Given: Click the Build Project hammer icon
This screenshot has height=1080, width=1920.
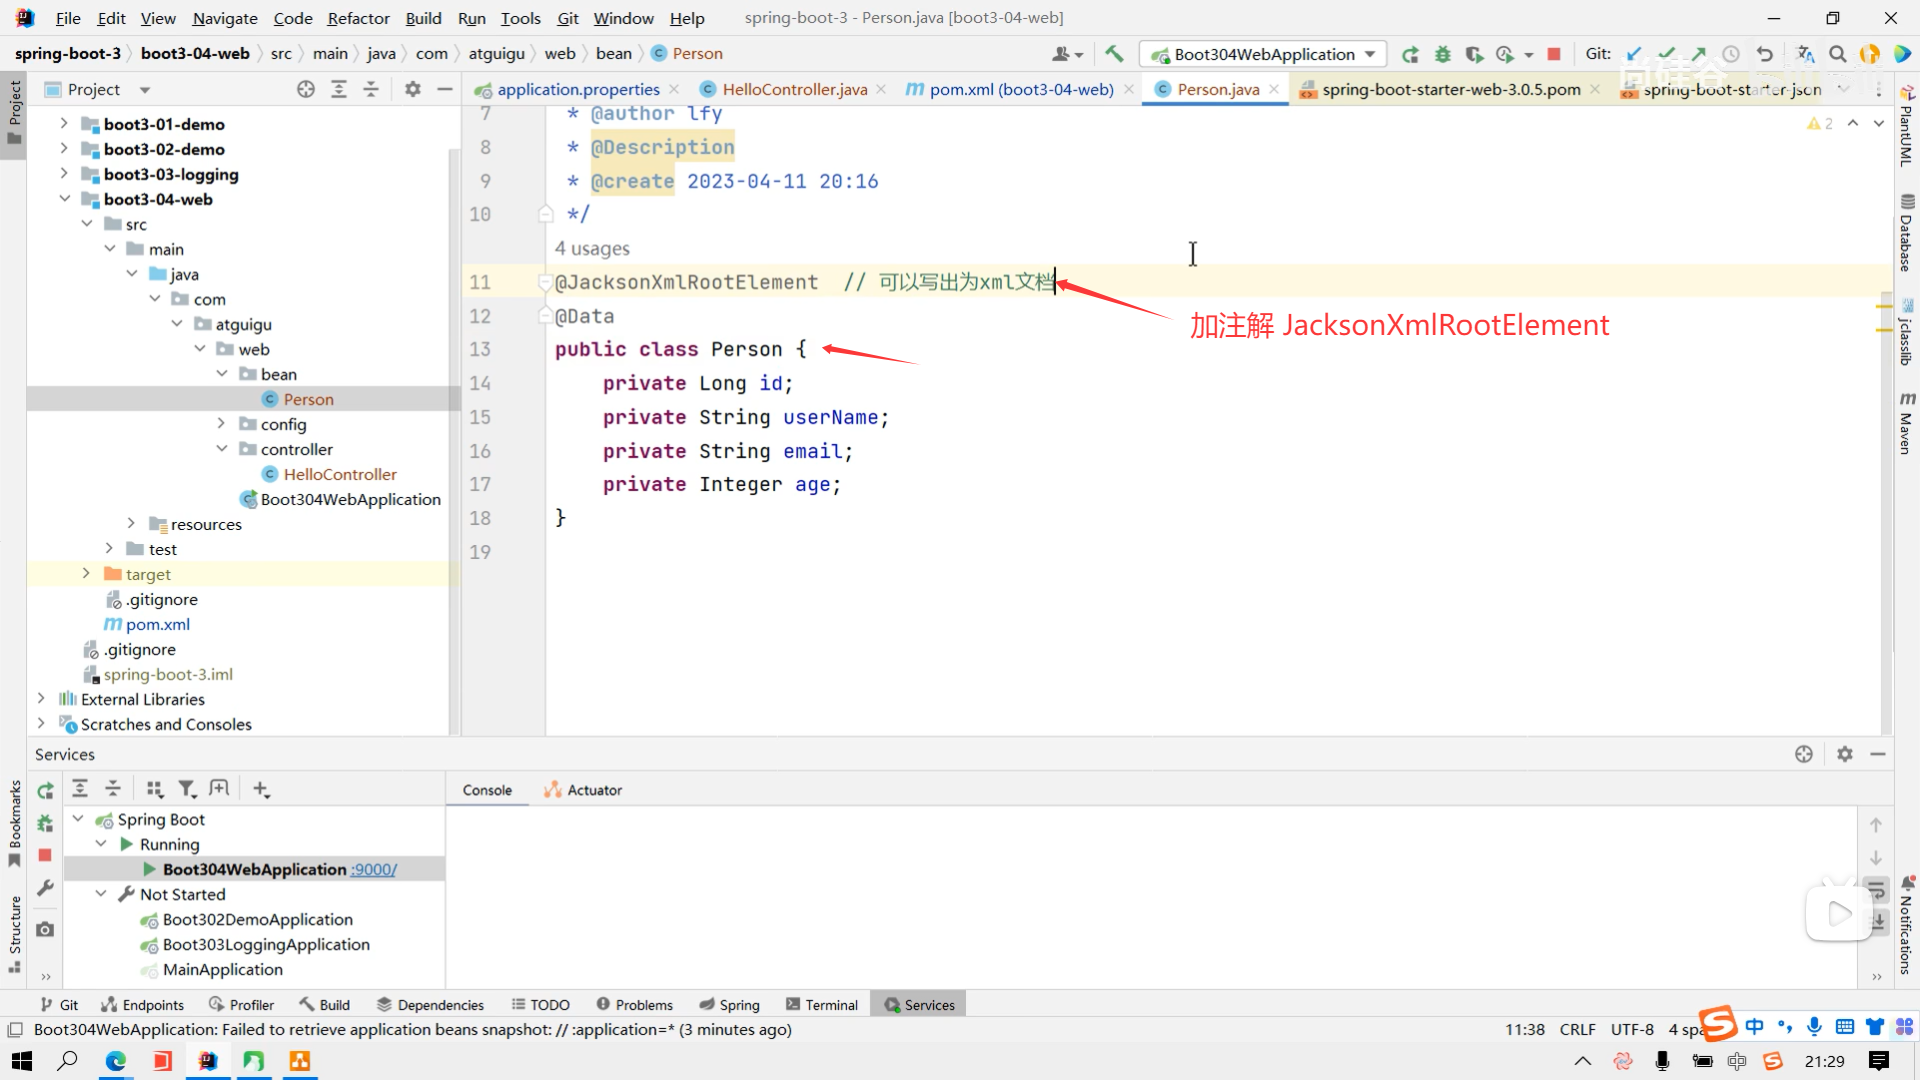Looking at the screenshot, I should click(x=1114, y=54).
